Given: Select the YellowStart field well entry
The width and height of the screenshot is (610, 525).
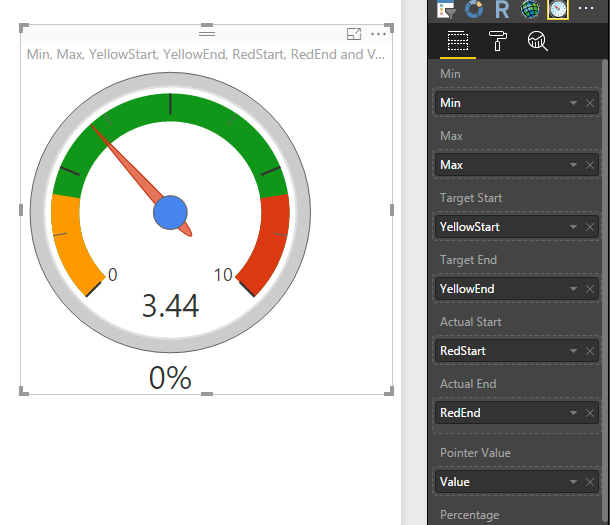Looking at the screenshot, I should click(516, 227).
